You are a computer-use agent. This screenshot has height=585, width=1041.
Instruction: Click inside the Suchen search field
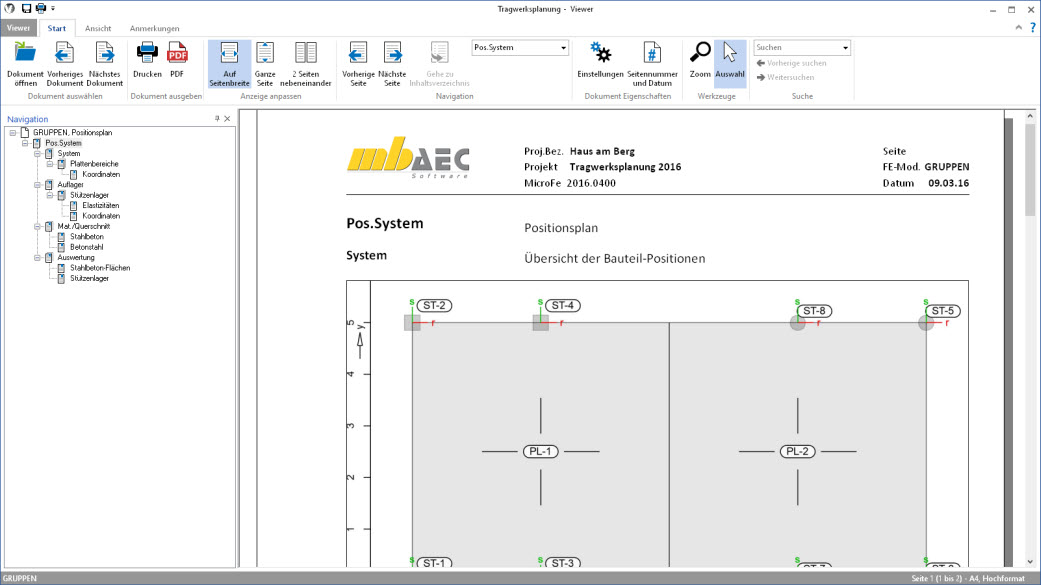click(x=797, y=48)
